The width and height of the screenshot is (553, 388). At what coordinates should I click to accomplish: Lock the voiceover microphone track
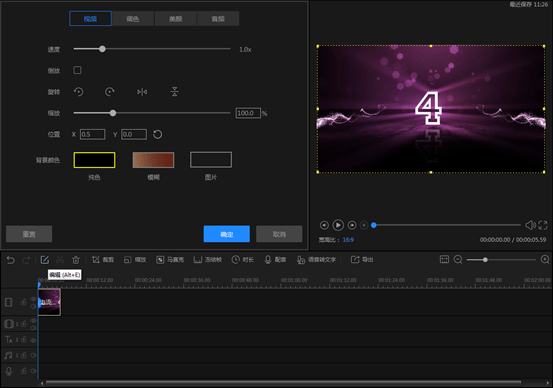coord(23,371)
